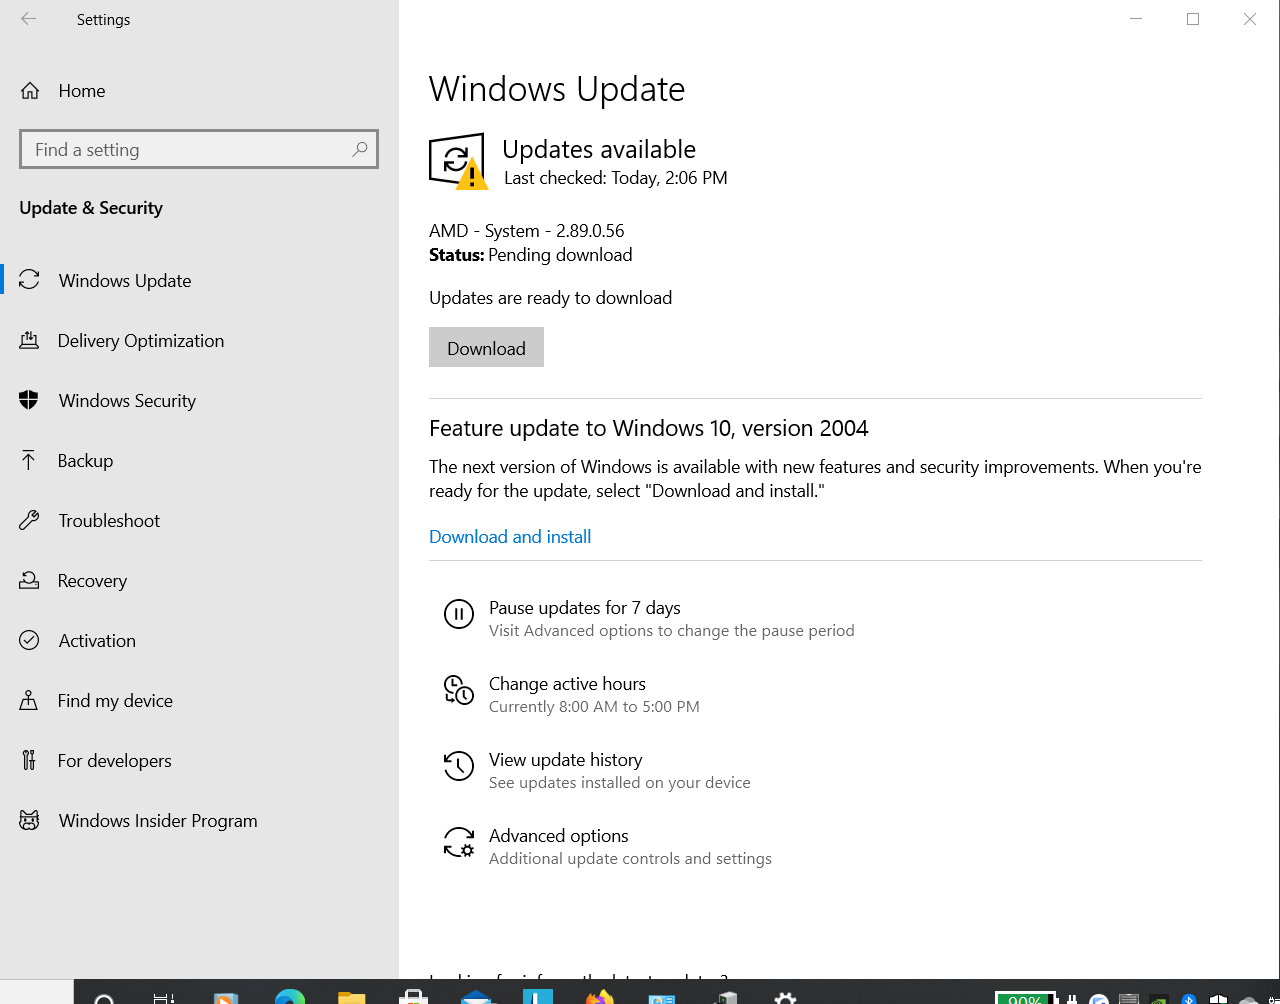Click the "Status: Pending download" text
The image size is (1280, 1004).
531,255
